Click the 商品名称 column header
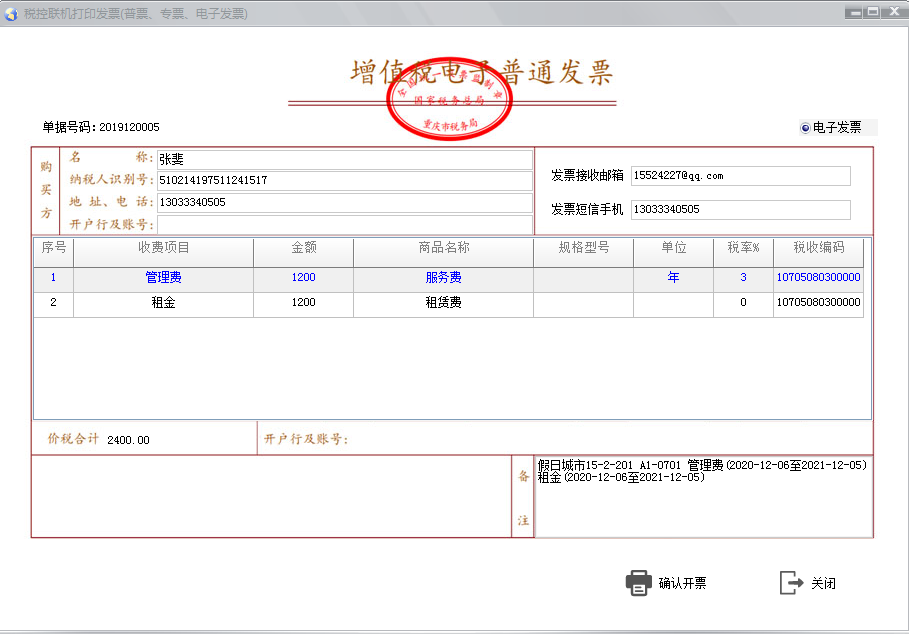Screen dimensions: 909x634 tap(443, 253)
